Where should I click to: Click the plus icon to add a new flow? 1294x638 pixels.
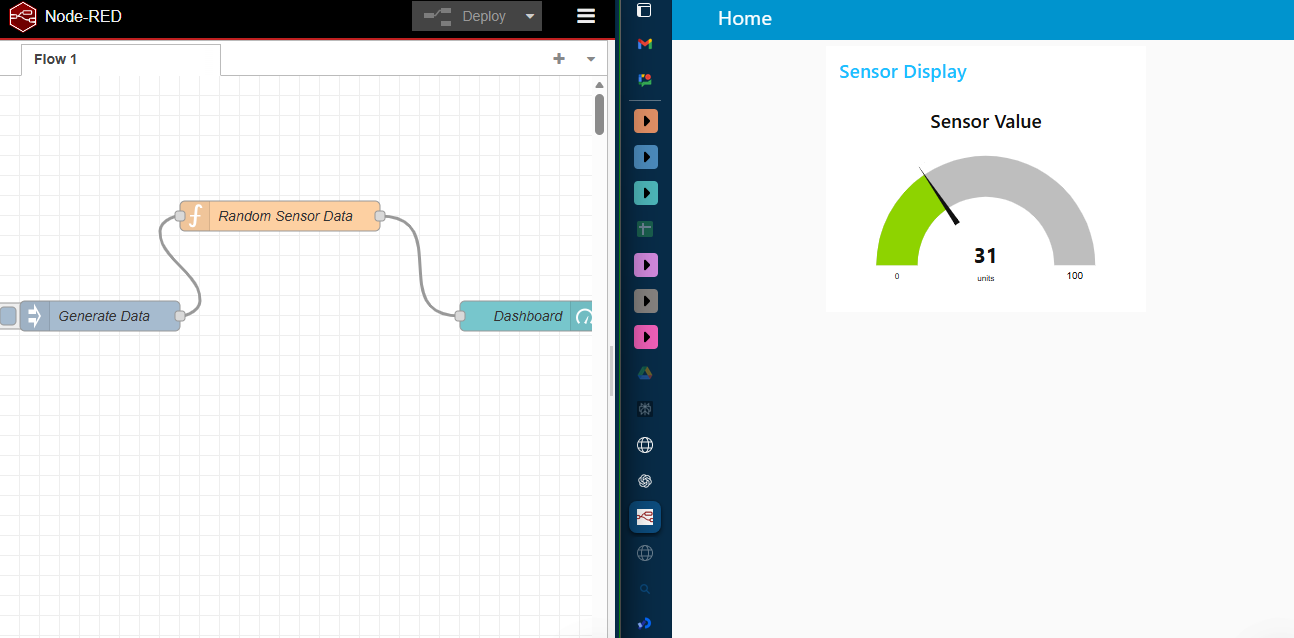(x=559, y=59)
